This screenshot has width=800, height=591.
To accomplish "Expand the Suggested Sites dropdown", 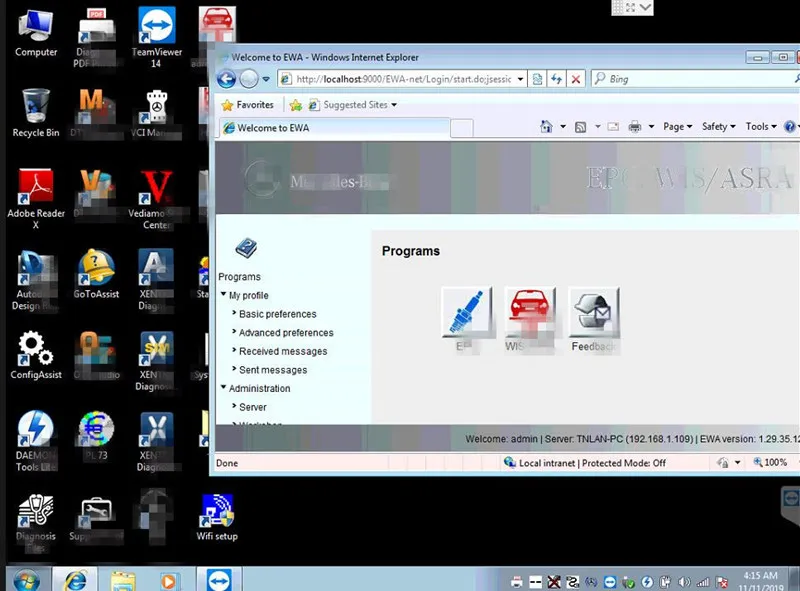I will [394, 105].
